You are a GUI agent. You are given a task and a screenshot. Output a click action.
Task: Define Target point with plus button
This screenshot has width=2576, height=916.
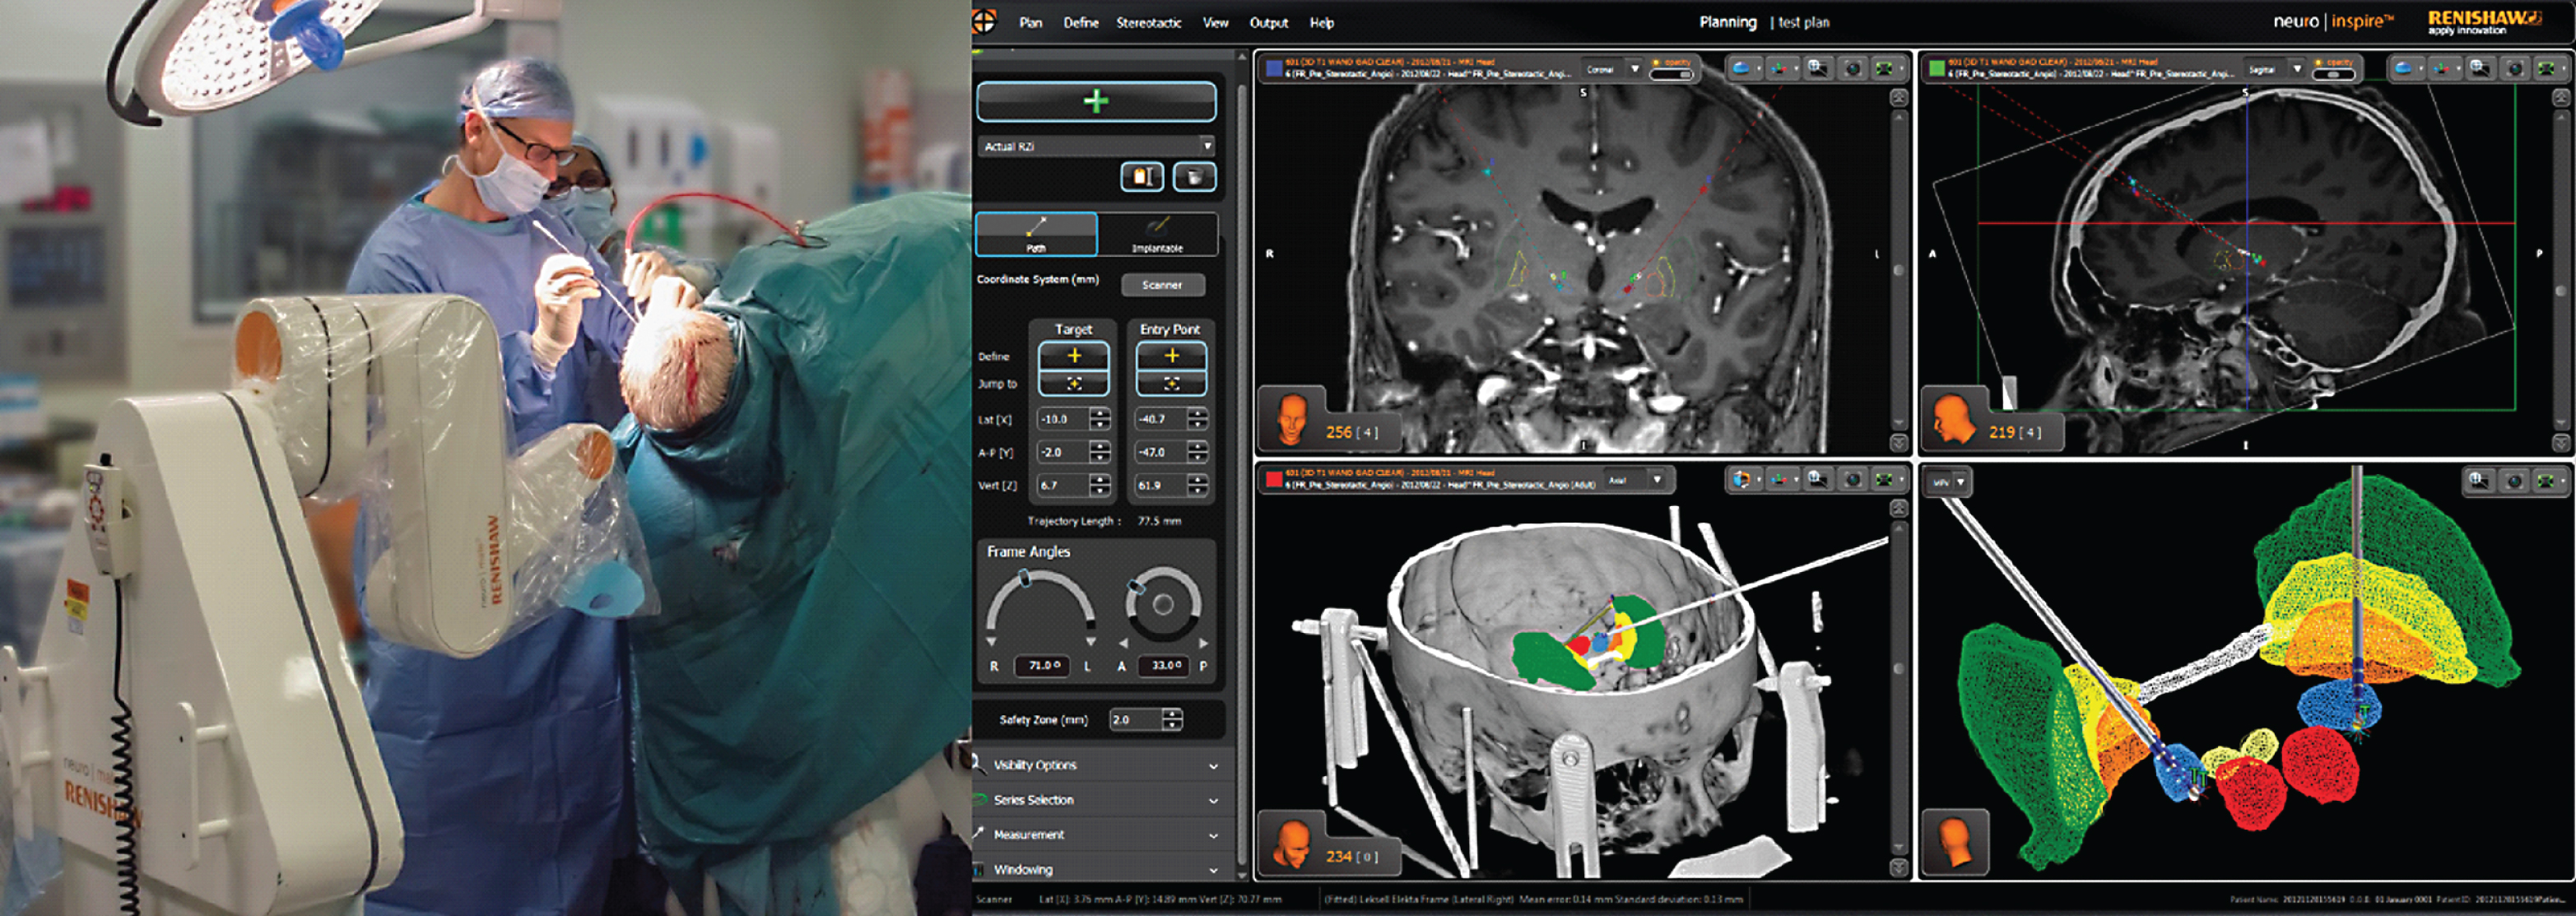[1074, 356]
